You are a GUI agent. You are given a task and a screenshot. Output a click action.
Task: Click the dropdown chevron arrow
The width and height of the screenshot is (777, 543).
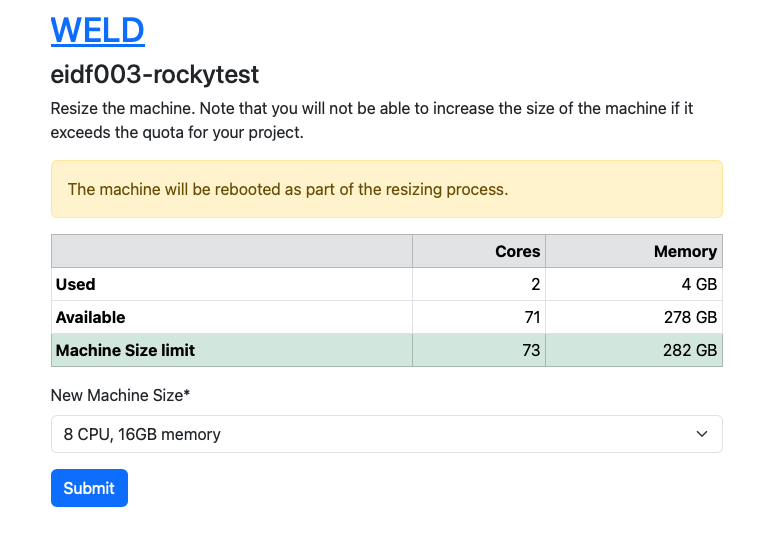point(702,434)
